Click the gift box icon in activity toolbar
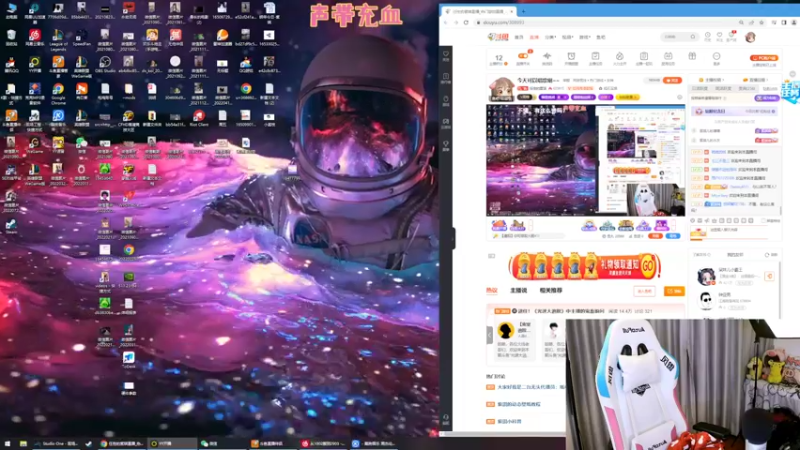The width and height of the screenshot is (800, 450). 692,57
